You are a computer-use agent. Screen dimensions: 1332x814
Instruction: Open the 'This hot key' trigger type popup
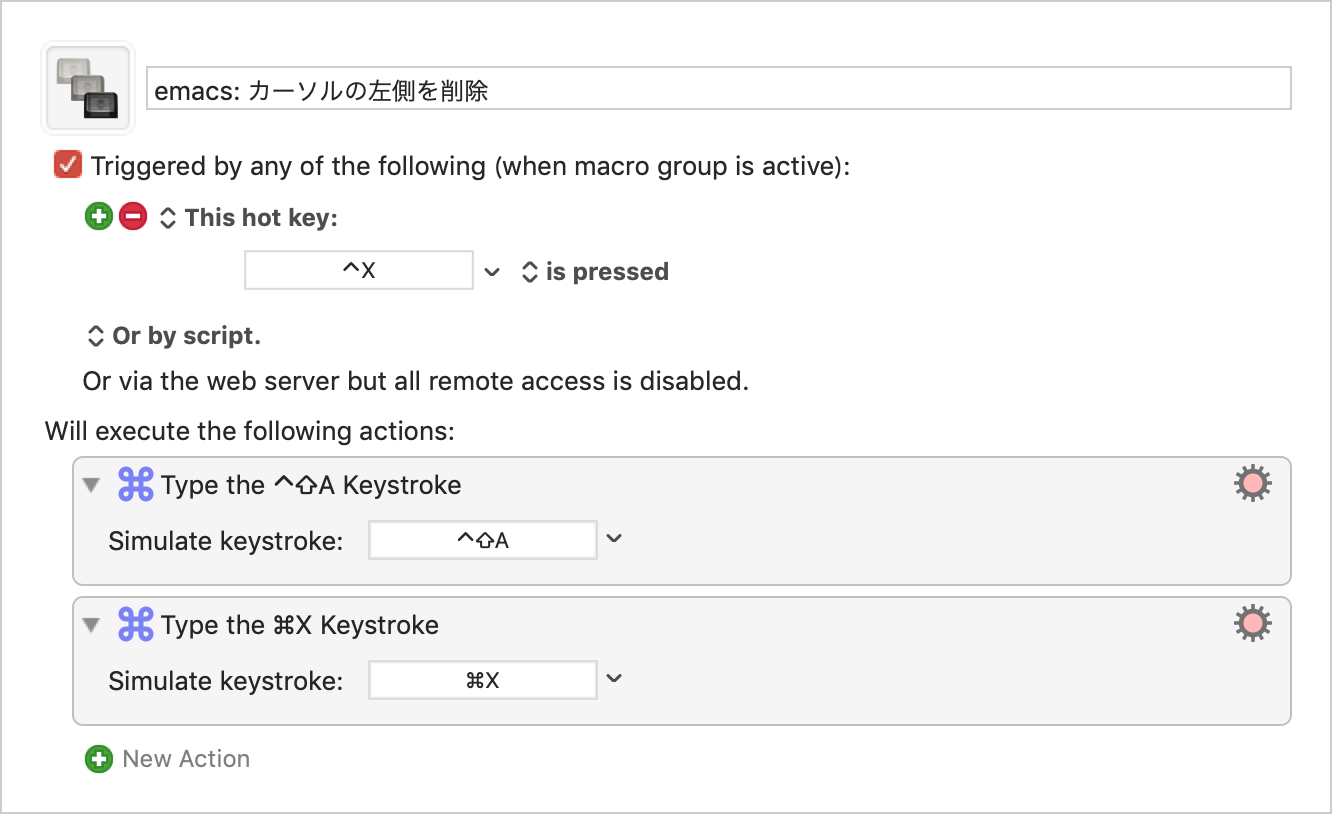pyautogui.click(x=249, y=218)
